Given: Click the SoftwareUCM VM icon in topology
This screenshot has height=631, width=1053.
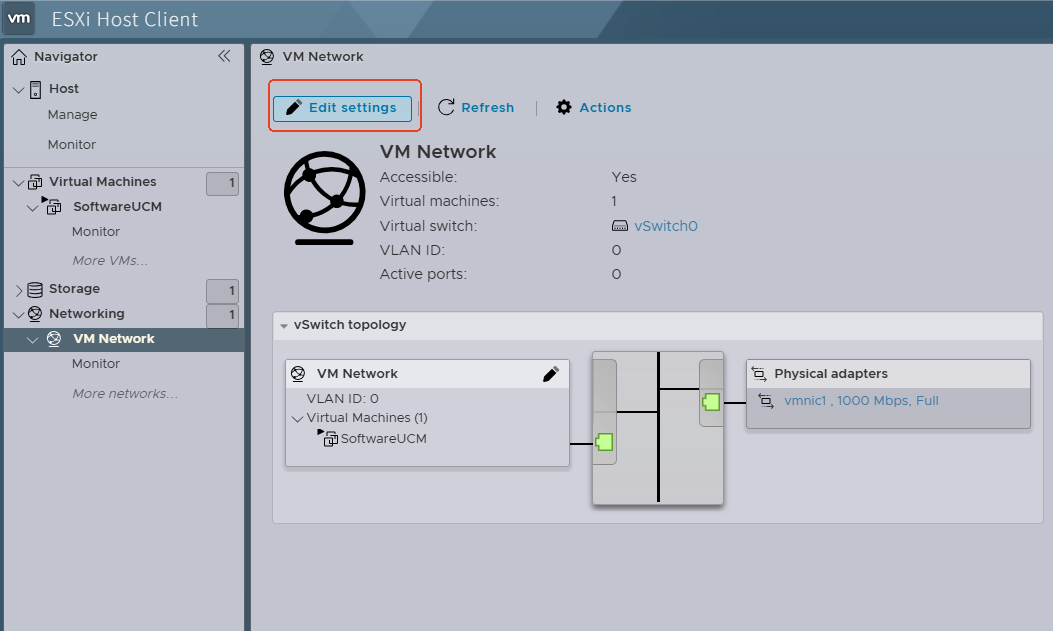Looking at the screenshot, I should 328,438.
